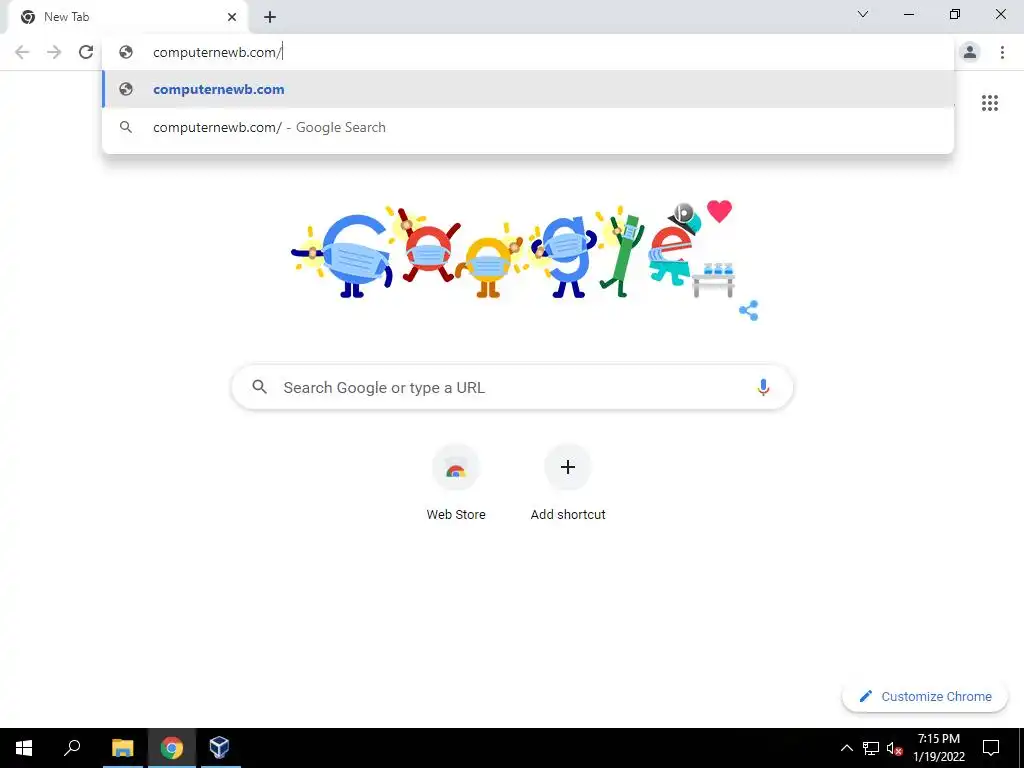1024x768 pixels.
Task: Click the Chrome taskbar icon
Action: coord(172,748)
